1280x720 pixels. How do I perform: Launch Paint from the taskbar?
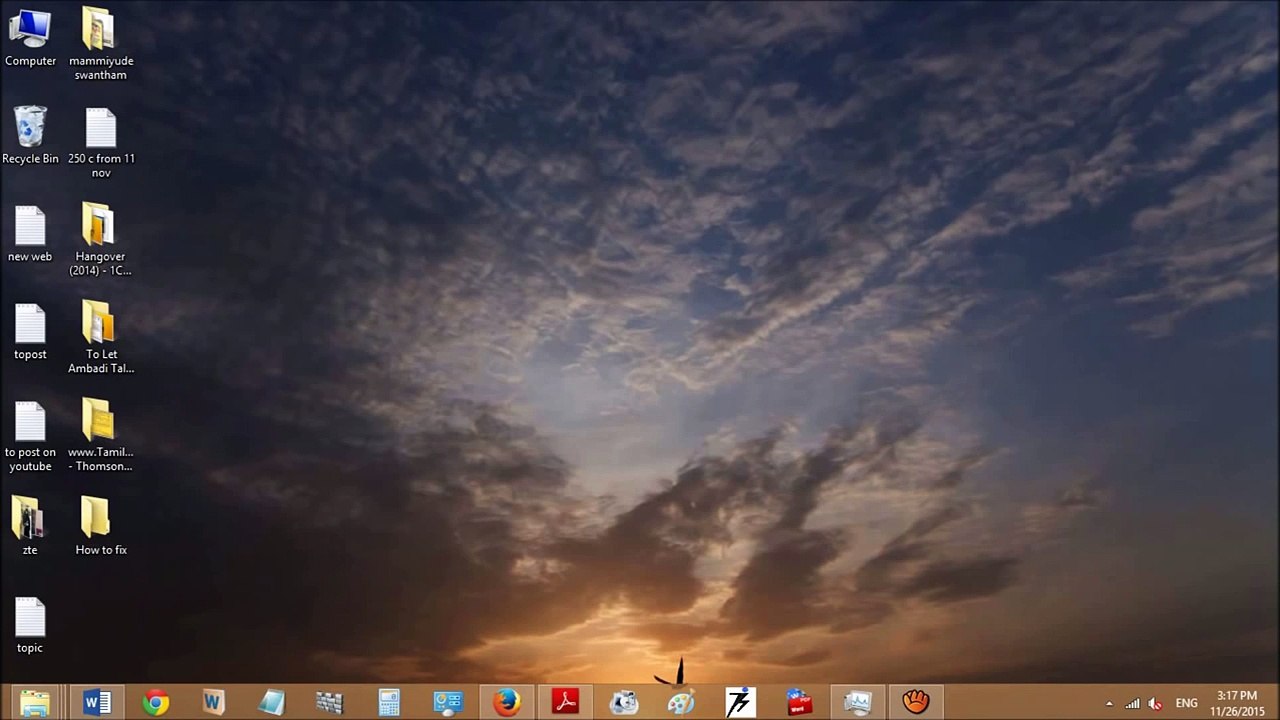coord(682,702)
